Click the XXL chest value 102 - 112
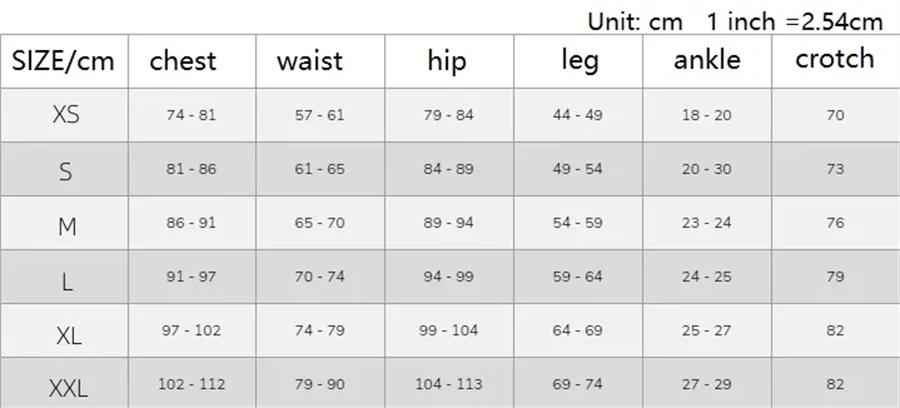Screen dimensions: 900x408 (191, 384)
